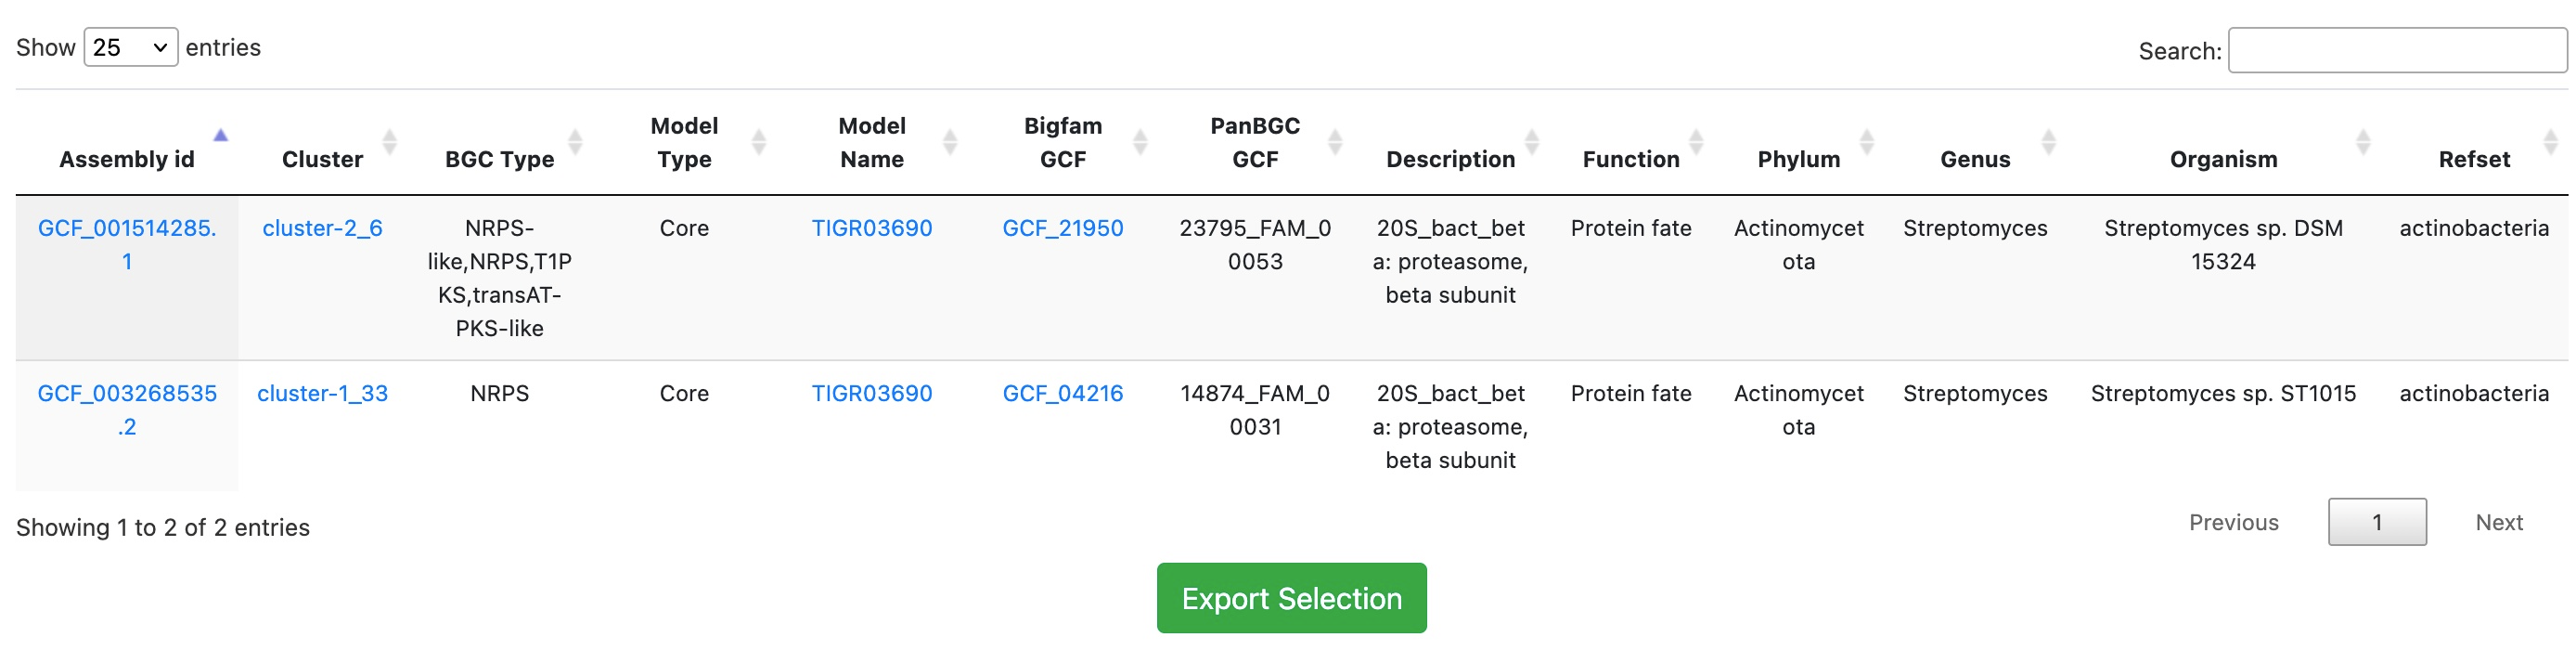Sort the Cluster column using its sort arrow
Image resolution: width=2576 pixels, height=650 pixels.
388,142
